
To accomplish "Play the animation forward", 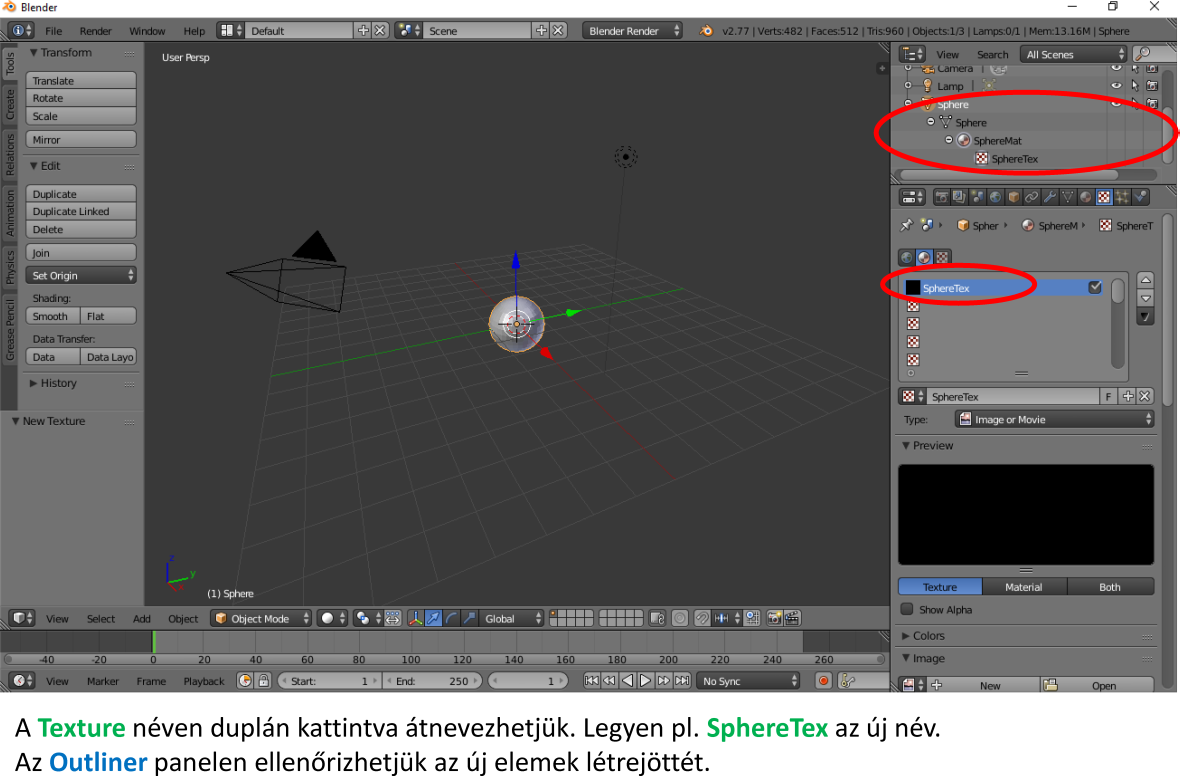I will coord(645,680).
